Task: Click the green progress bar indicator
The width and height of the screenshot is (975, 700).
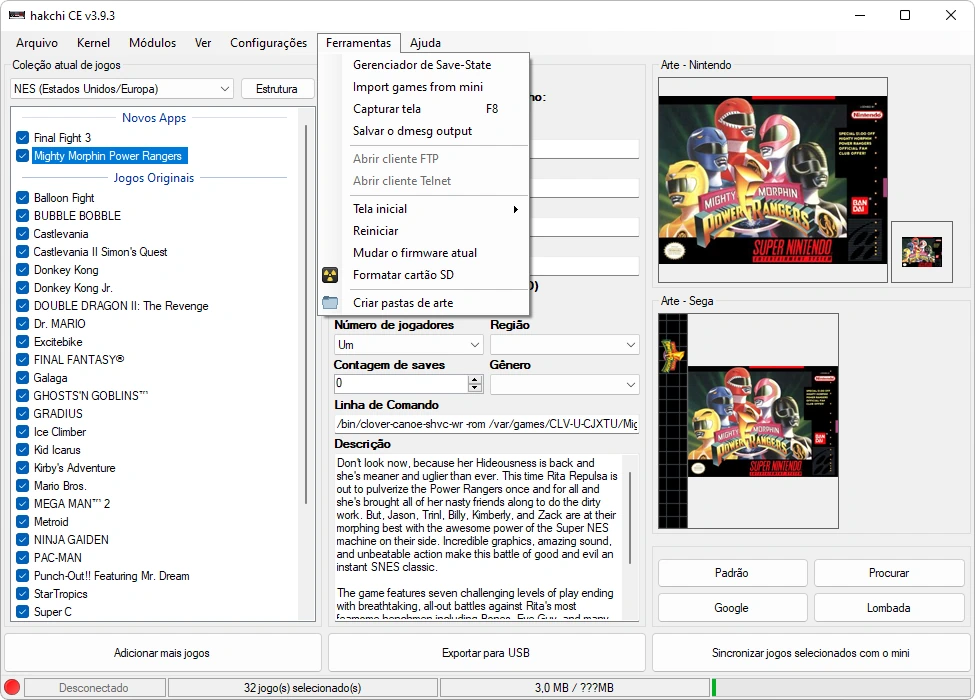Action: (714, 688)
